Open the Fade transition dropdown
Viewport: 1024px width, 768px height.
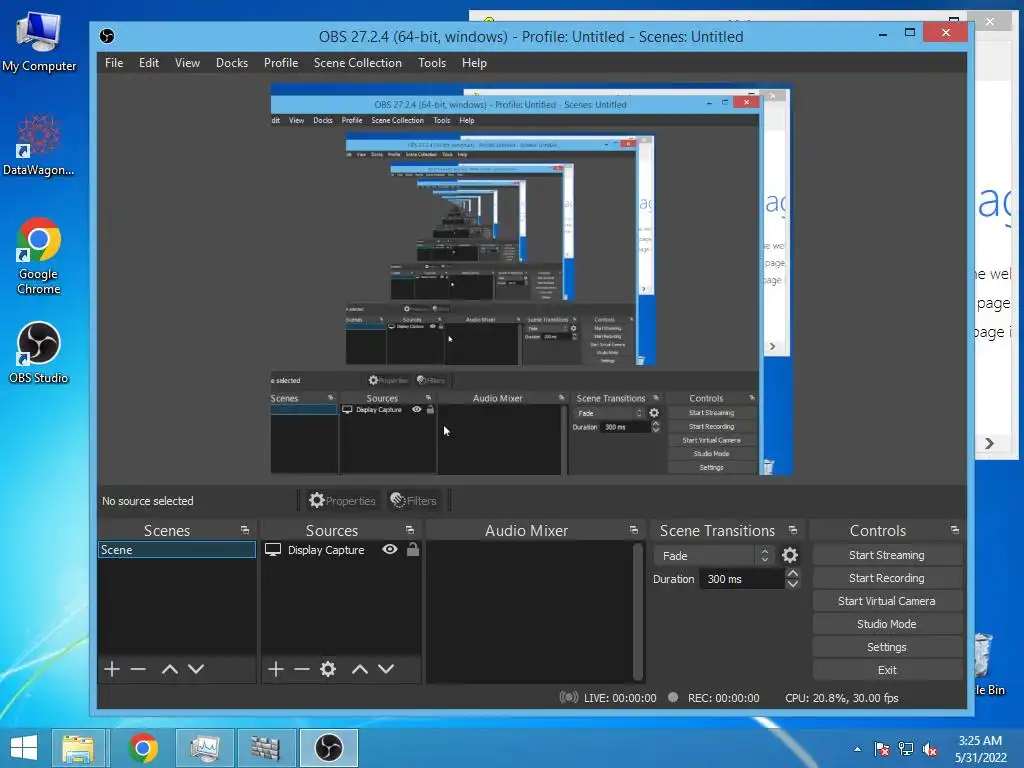click(716, 555)
